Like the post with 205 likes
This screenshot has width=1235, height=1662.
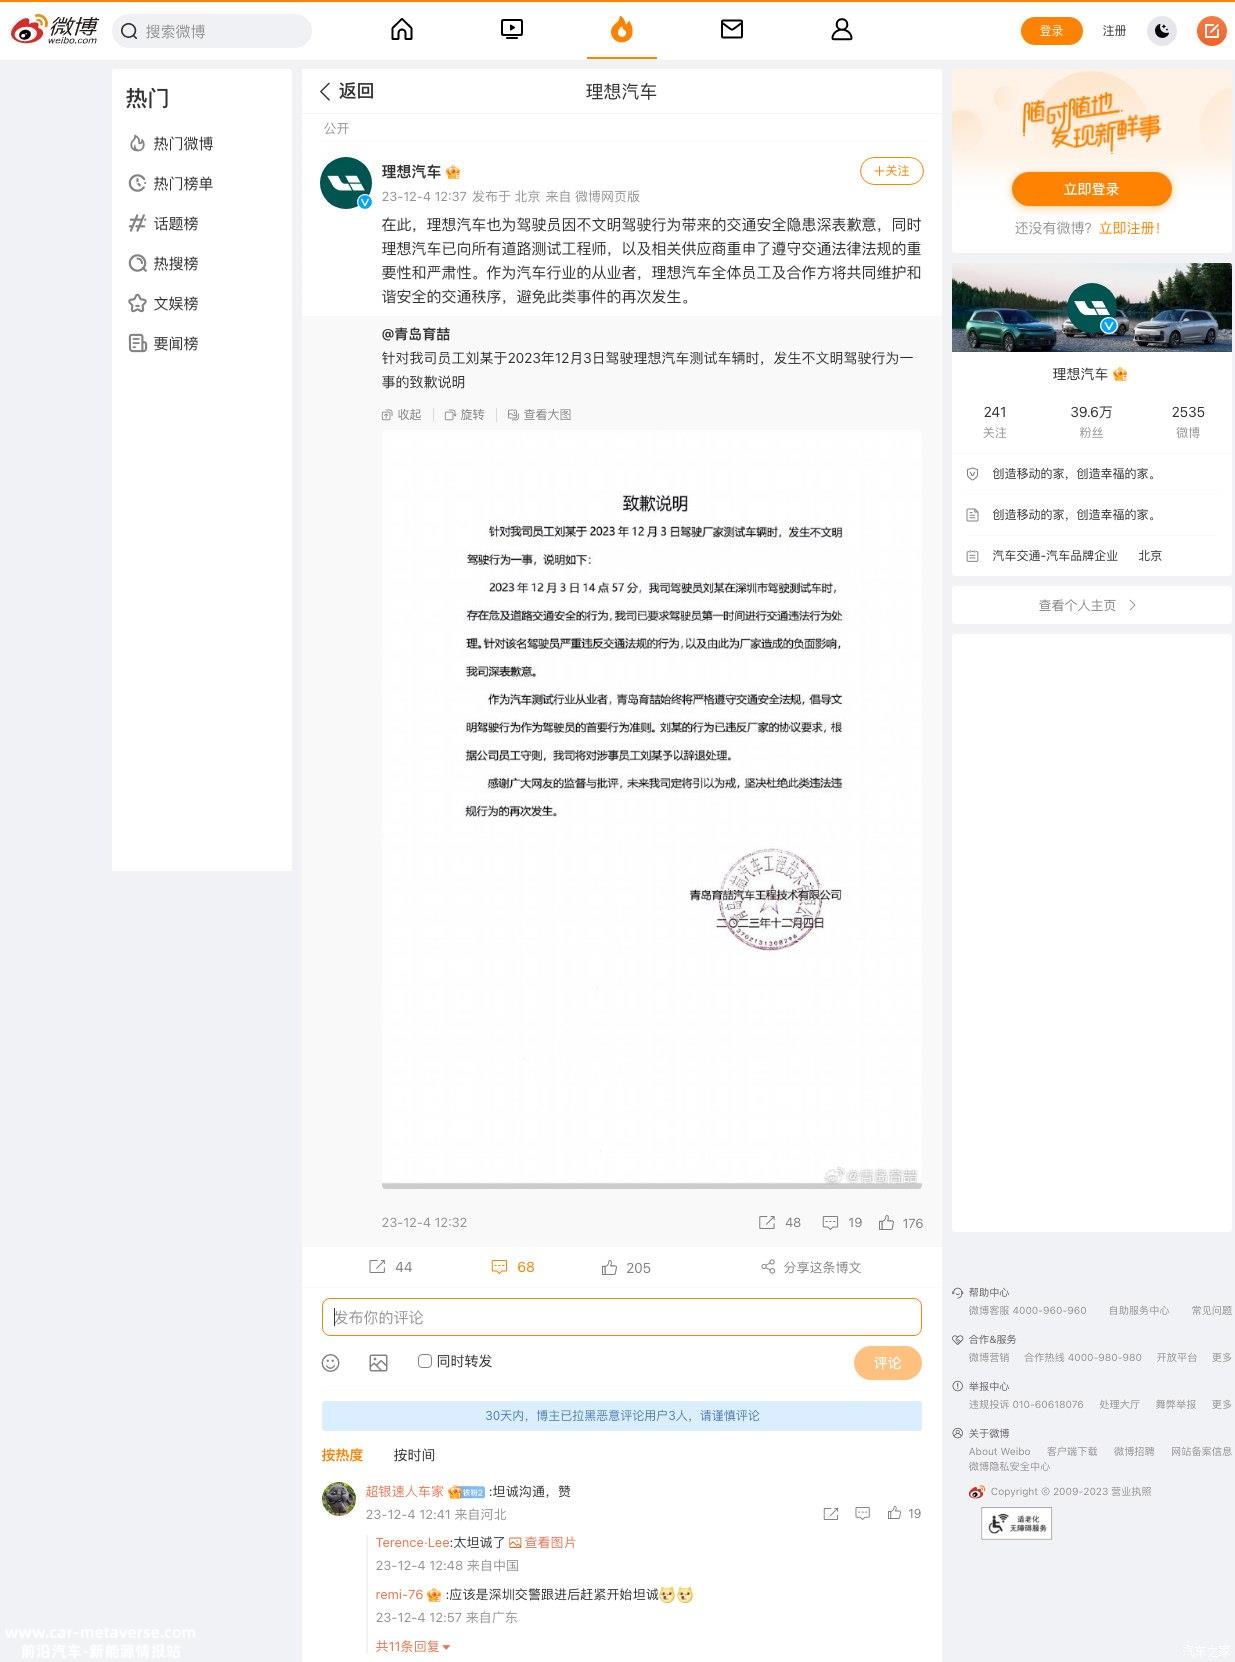click(x=626, y=1267)
